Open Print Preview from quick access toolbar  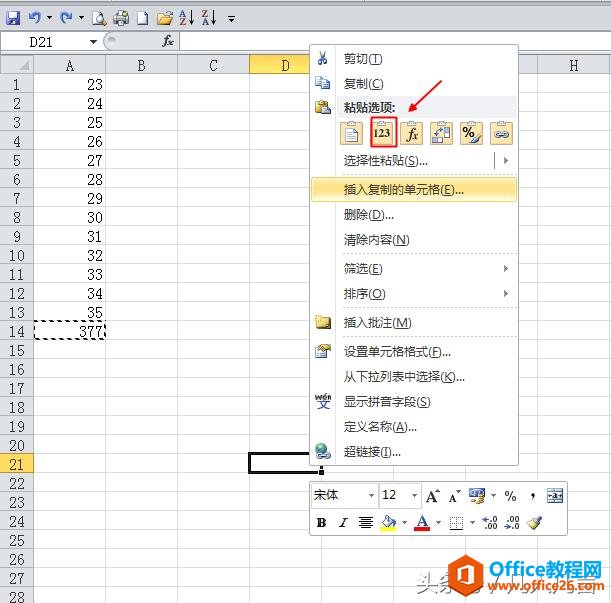coord(99,18)
